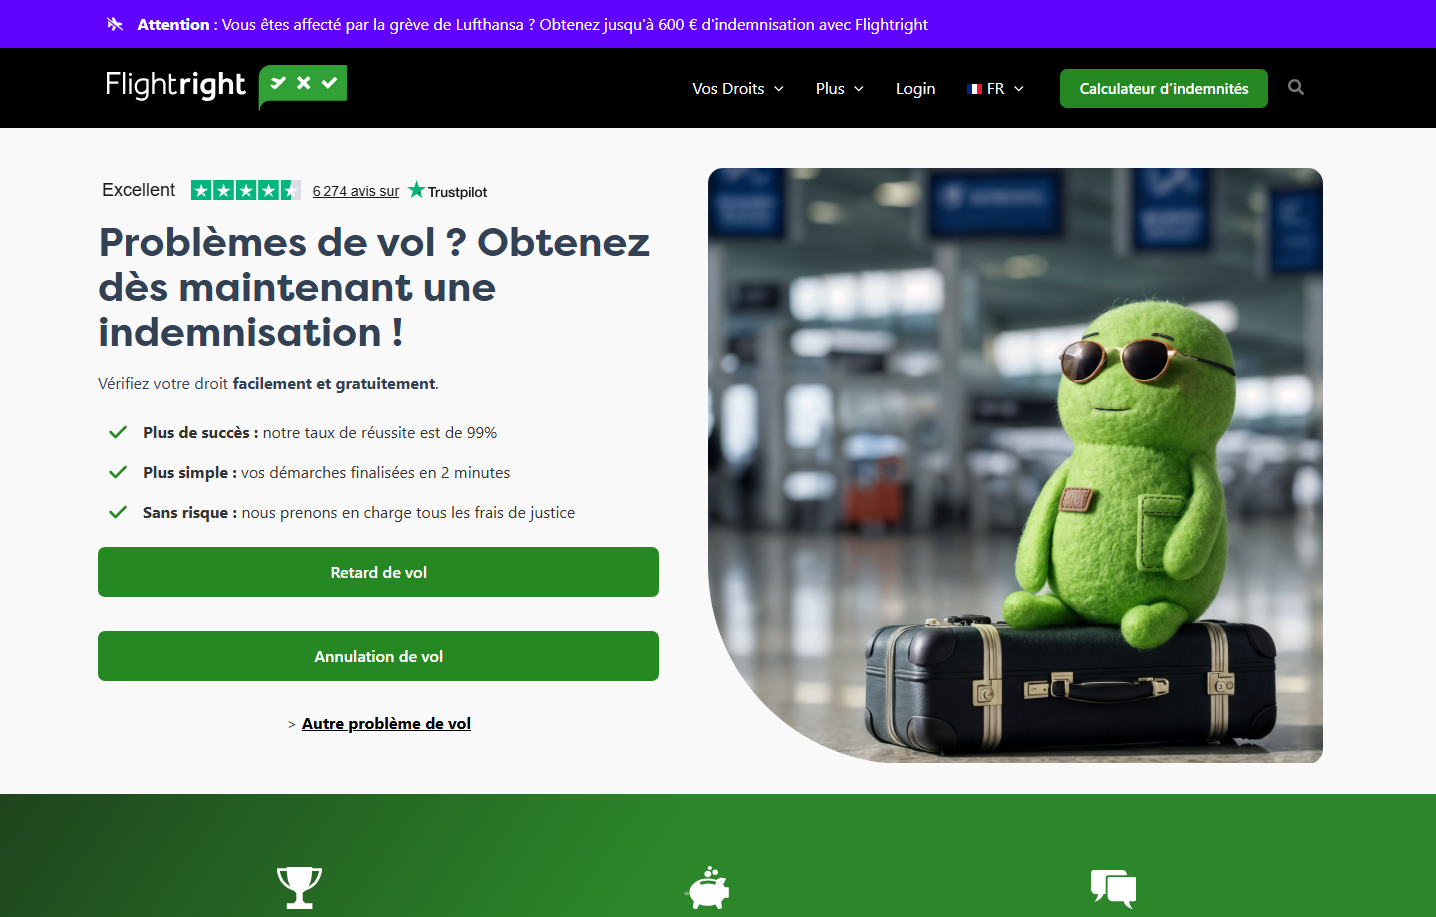Click the crossed-out plane icon in the banner

115,24
